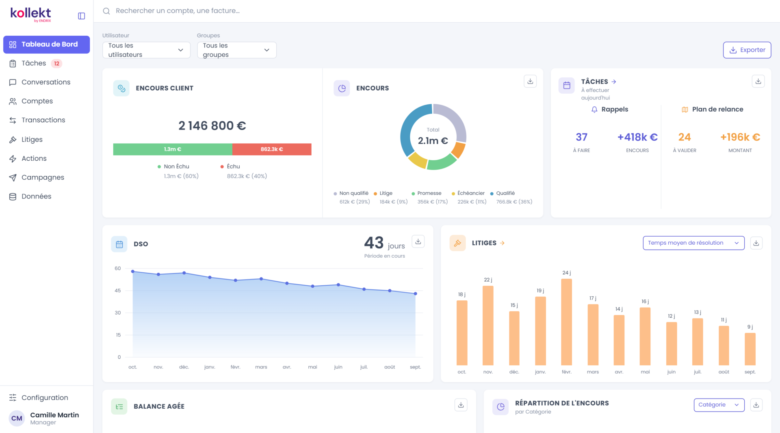Click the Répartition de l'encours pie icon
The height and width of the screenshot is (433, 780).
[x=500, y=407]
